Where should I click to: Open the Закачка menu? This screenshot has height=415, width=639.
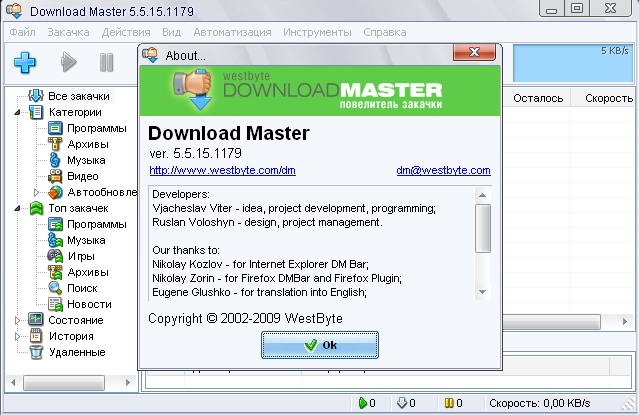pyautogui.click(x=68, y=32)
